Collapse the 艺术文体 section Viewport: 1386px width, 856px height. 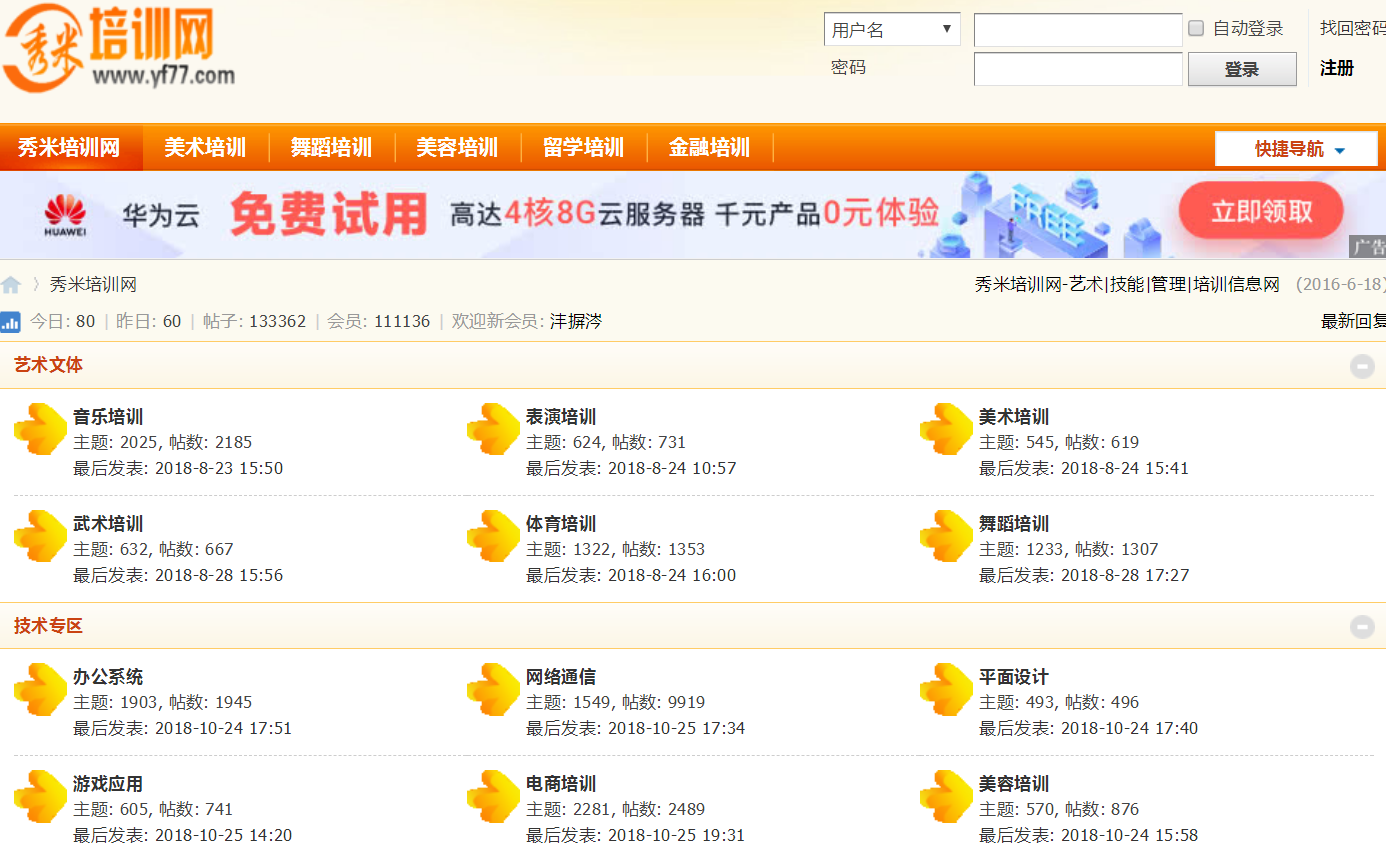(x=1362, y=366)
